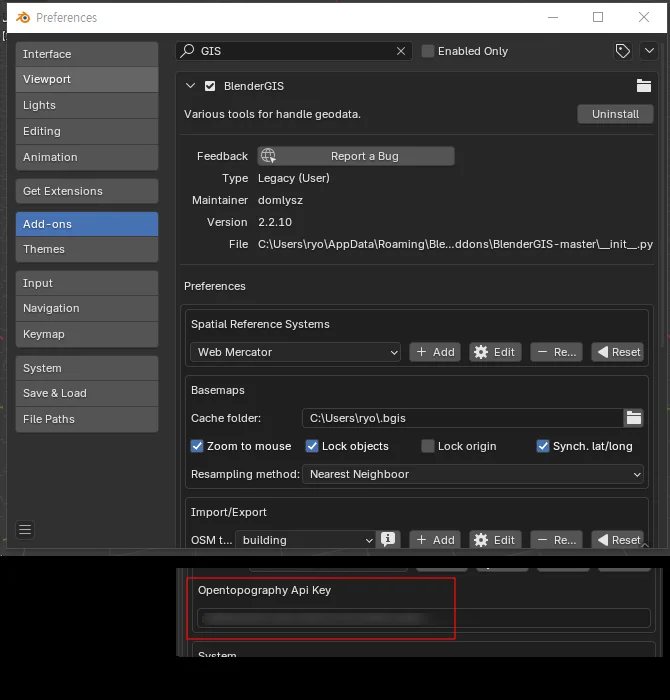Open the Interface preferences tab

click(x=87, y=54)
